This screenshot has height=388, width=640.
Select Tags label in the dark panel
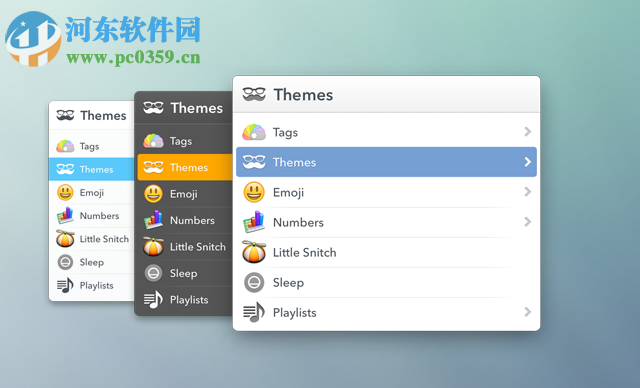[181, 141]
